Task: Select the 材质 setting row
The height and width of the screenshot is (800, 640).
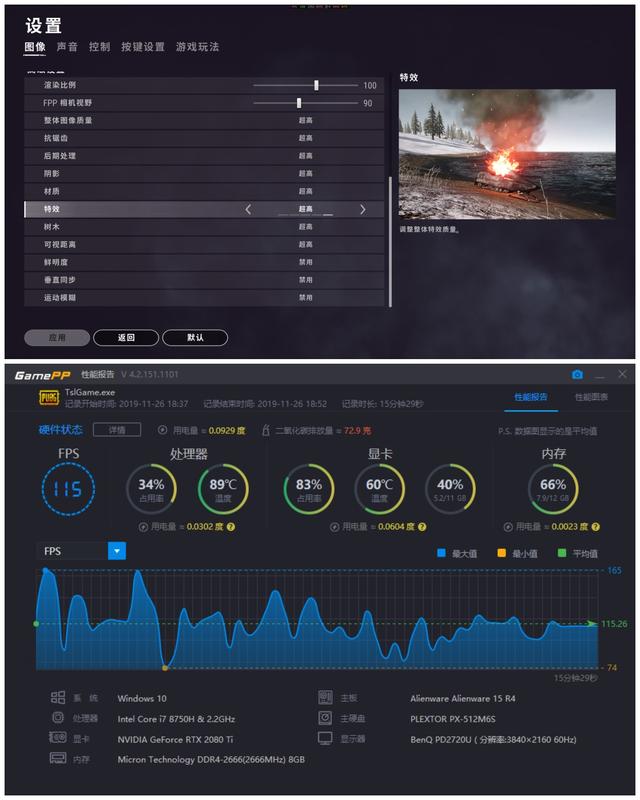Action: (x=204, y=191)
